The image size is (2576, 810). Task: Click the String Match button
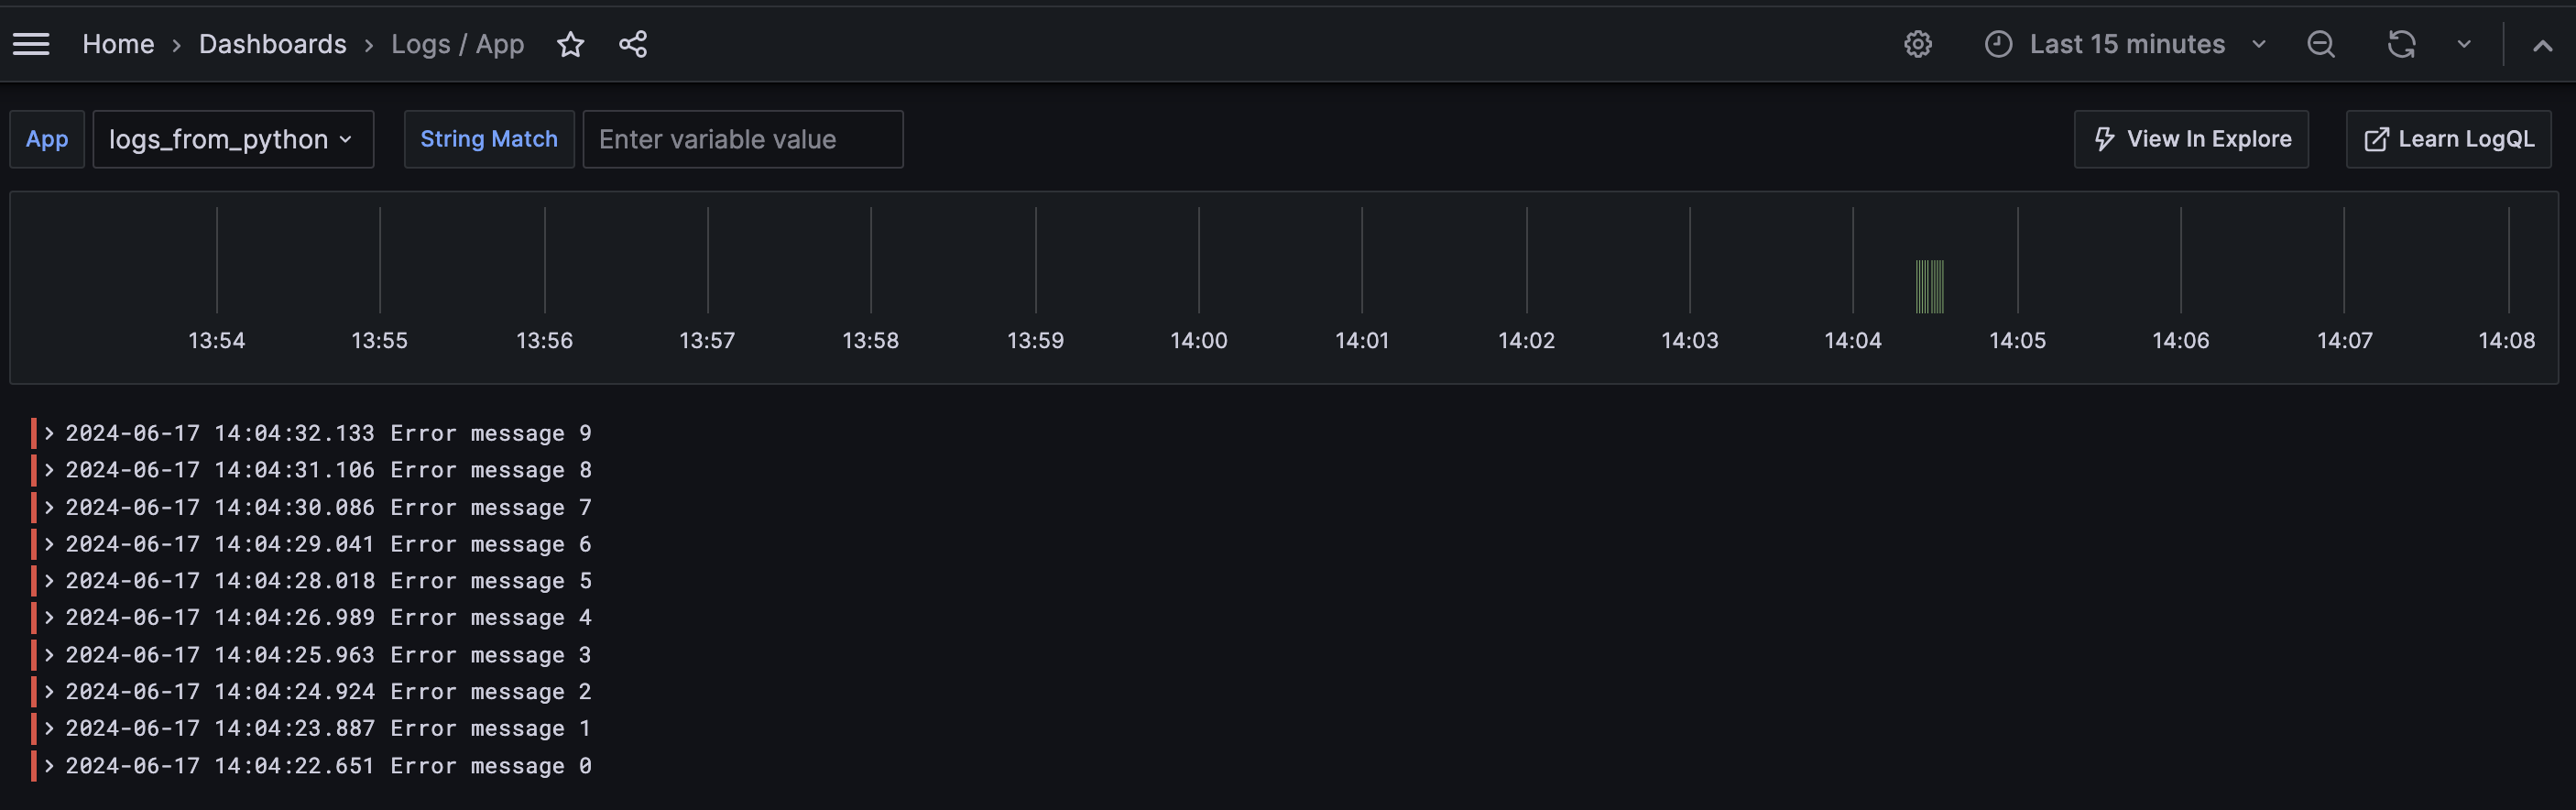coord(488,139)
